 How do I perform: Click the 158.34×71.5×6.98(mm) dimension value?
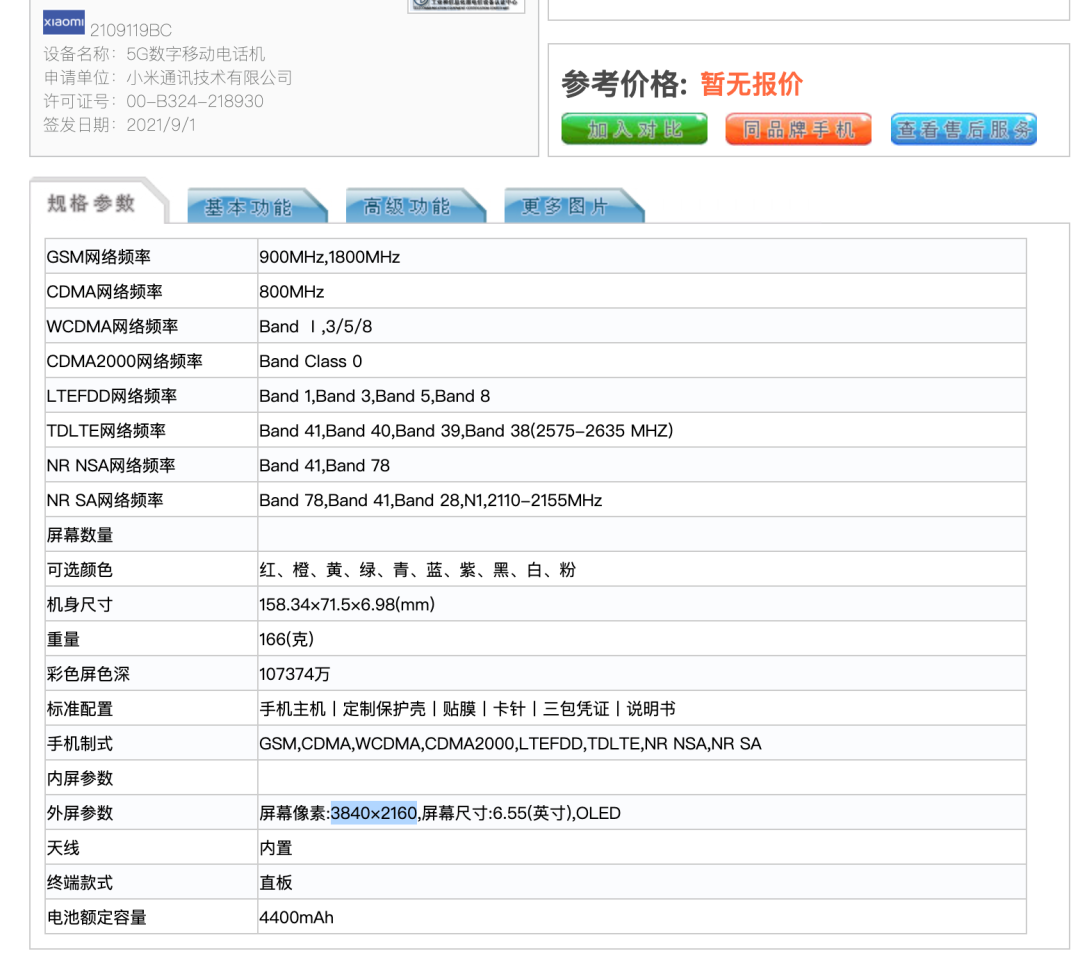[x=347, y=605]
